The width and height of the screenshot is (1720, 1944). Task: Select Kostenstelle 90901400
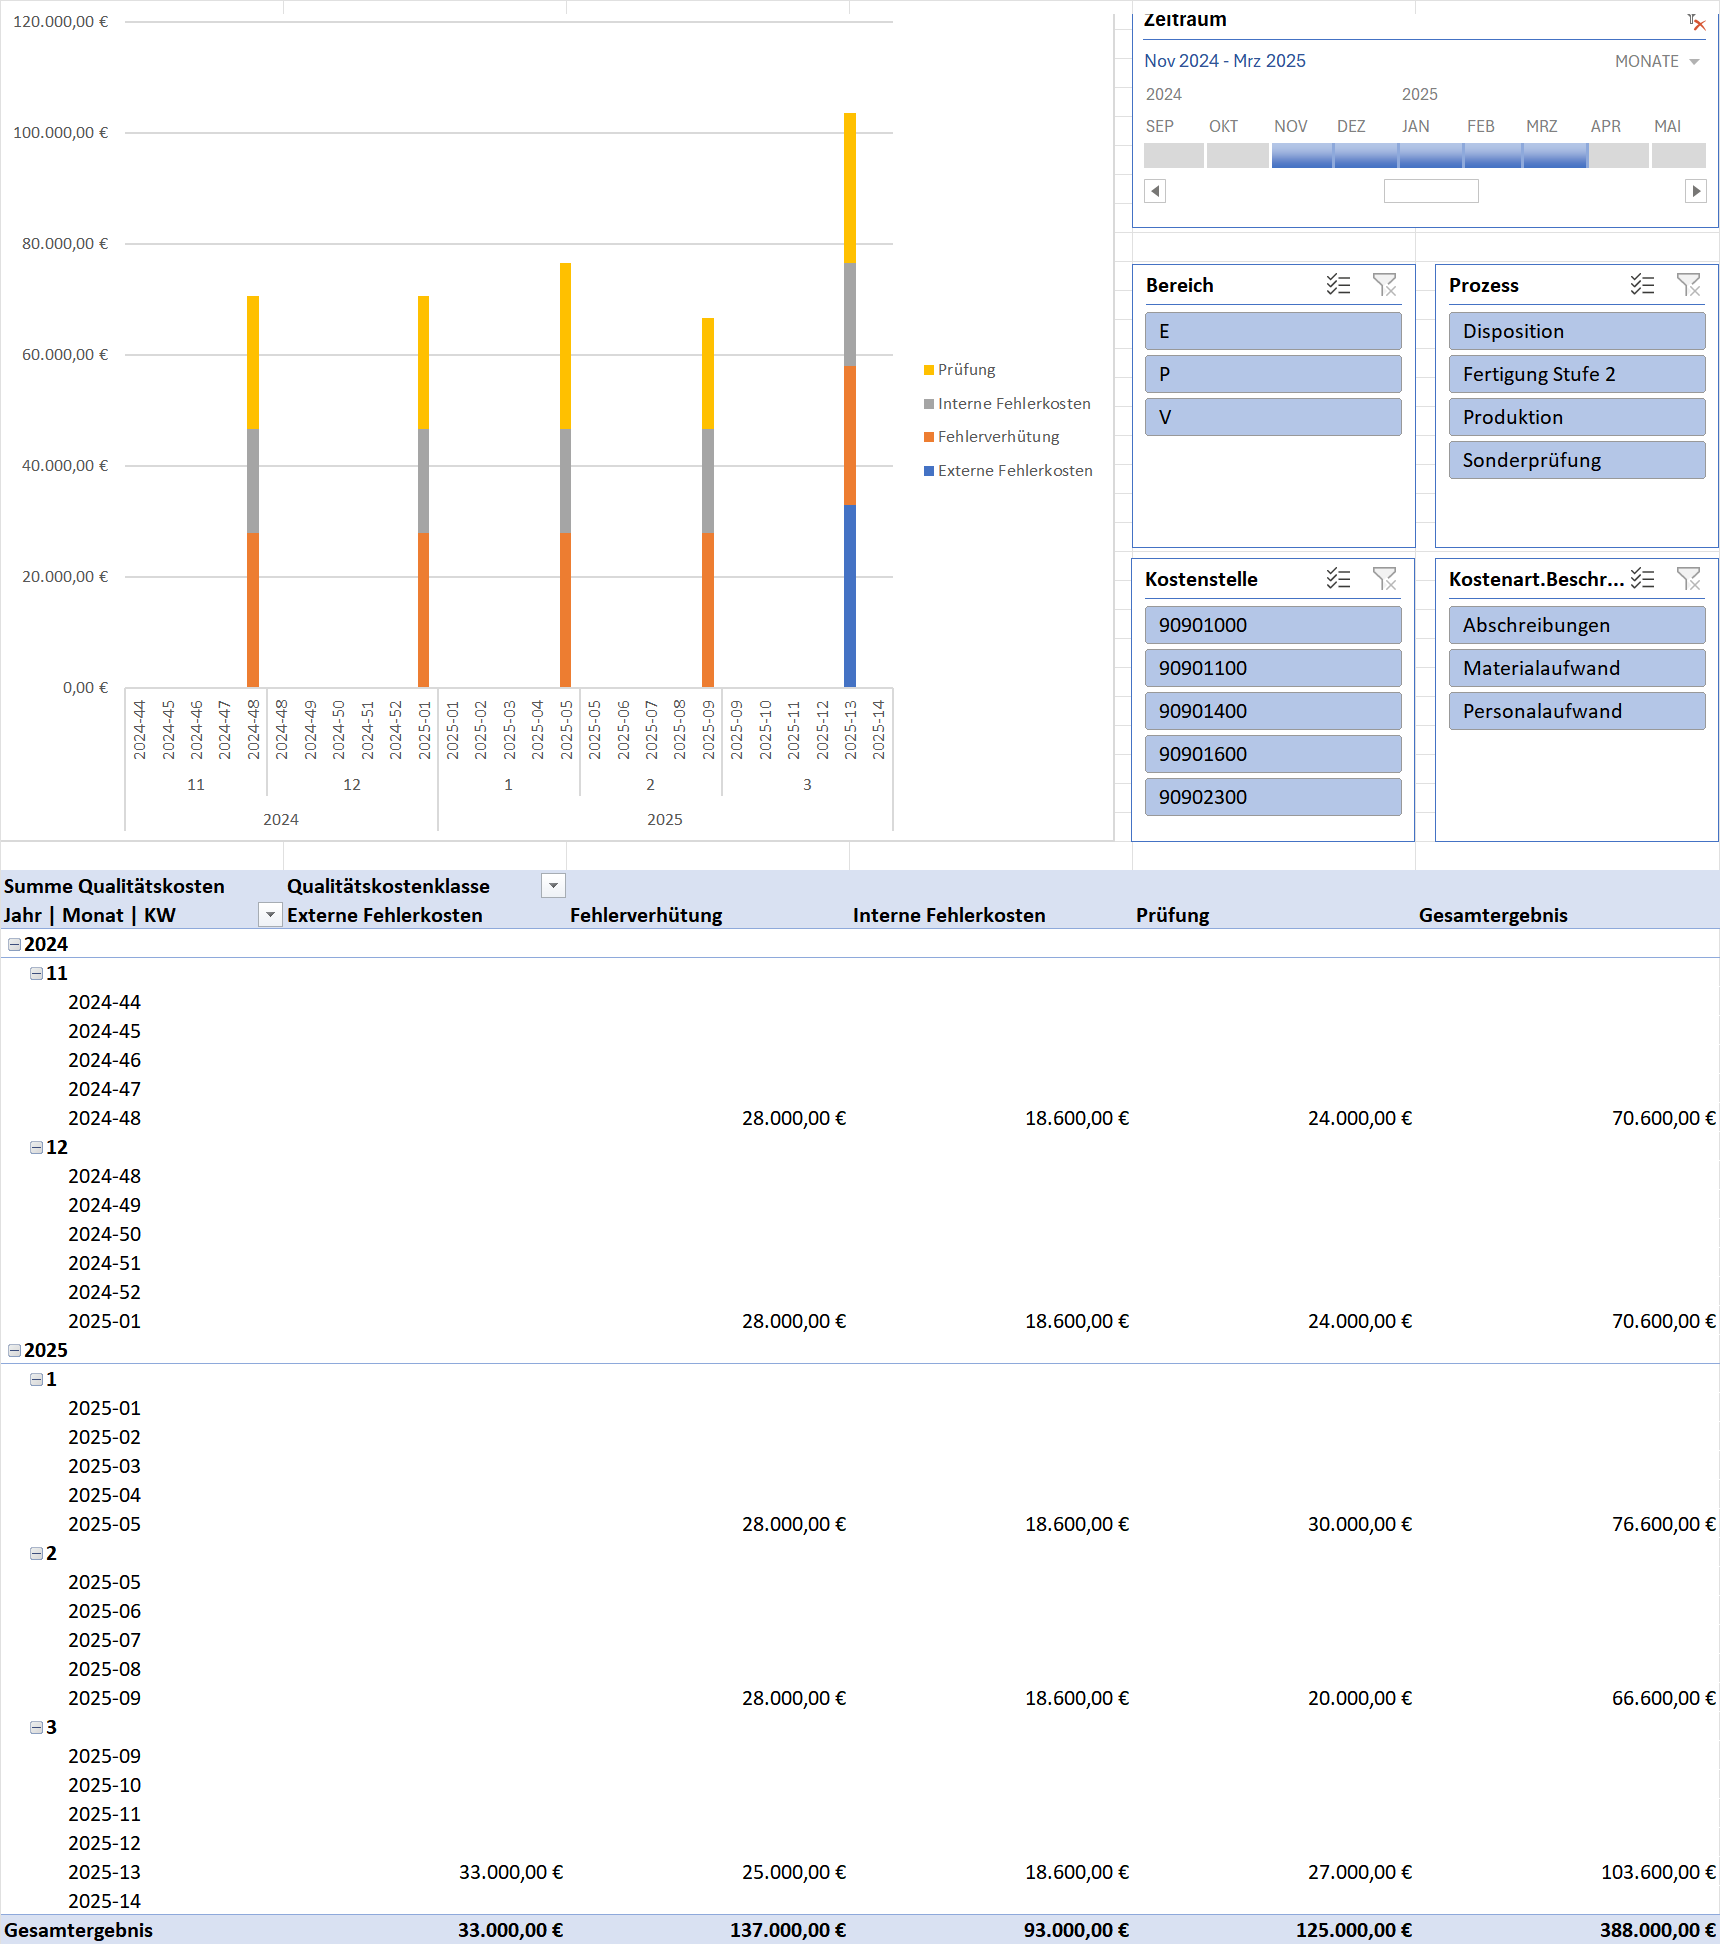tap(1273, 711)
